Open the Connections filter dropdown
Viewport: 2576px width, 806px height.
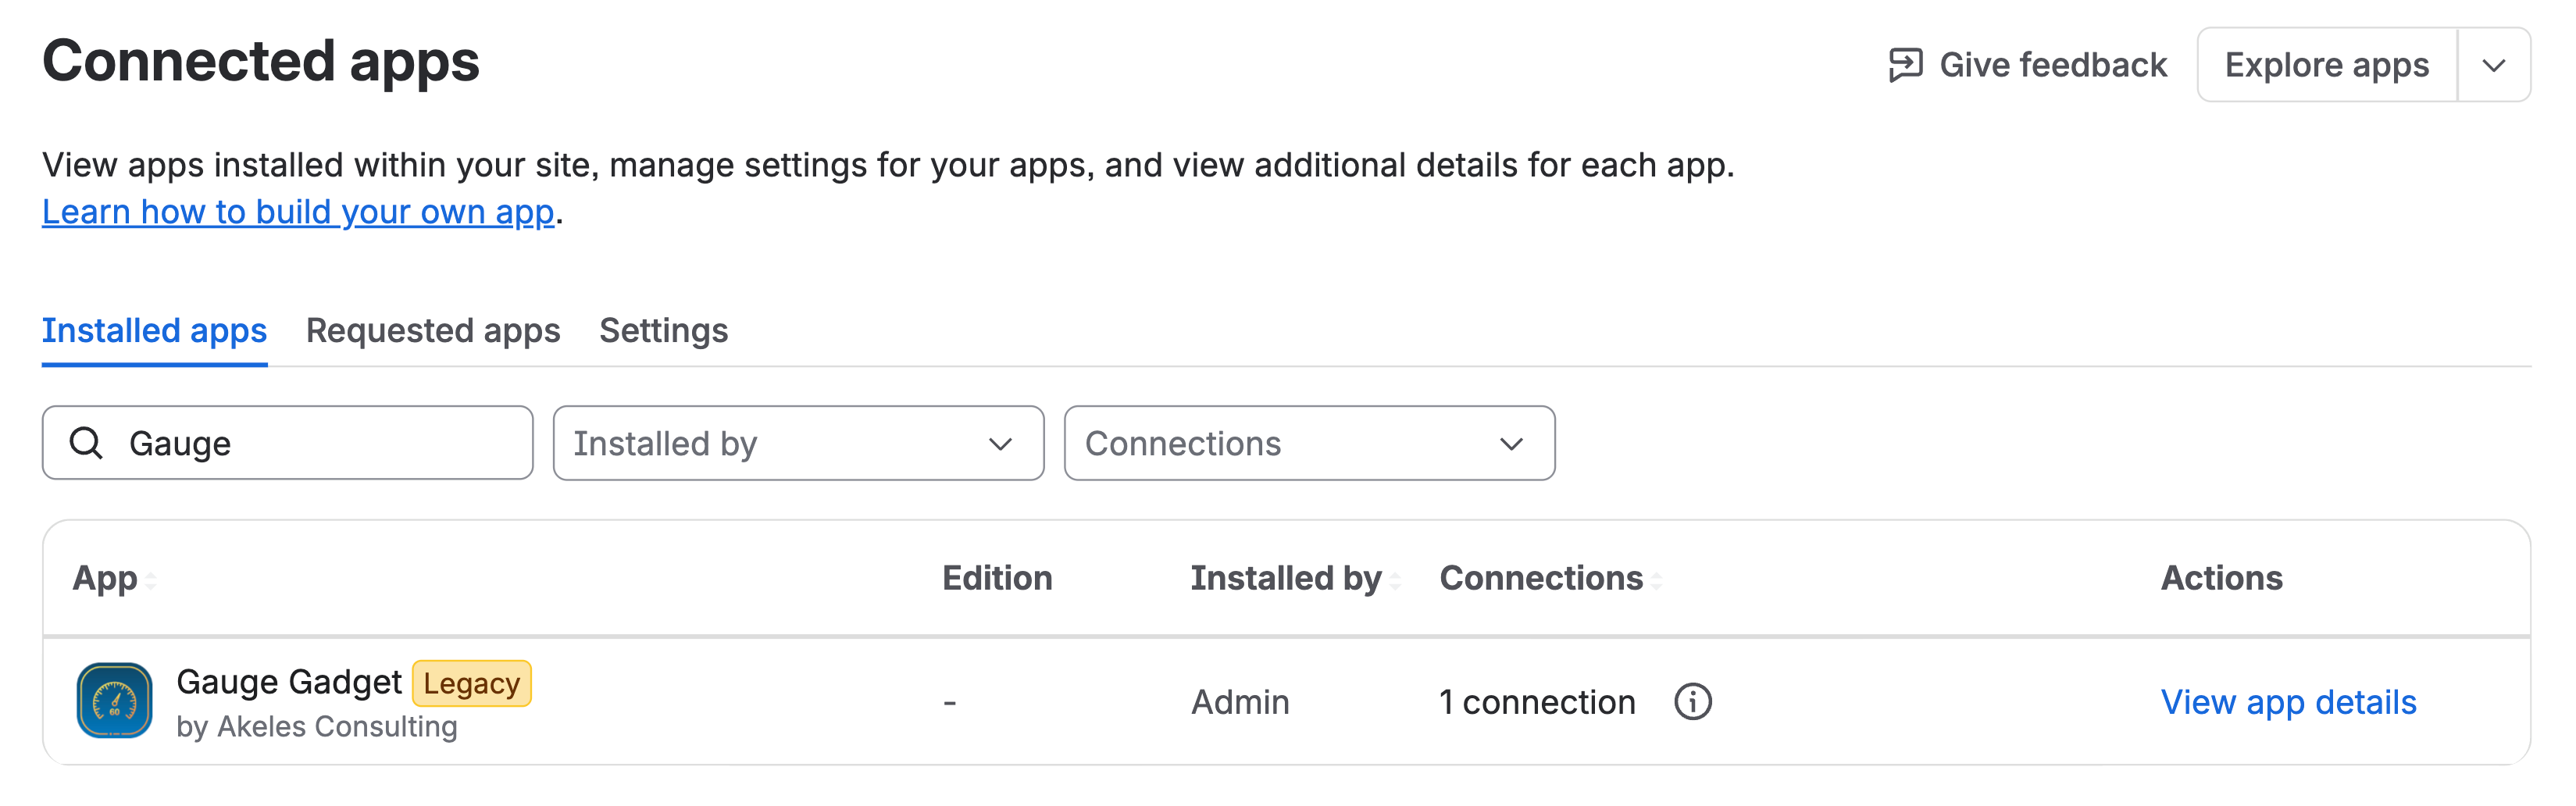tap(1309, 443)
